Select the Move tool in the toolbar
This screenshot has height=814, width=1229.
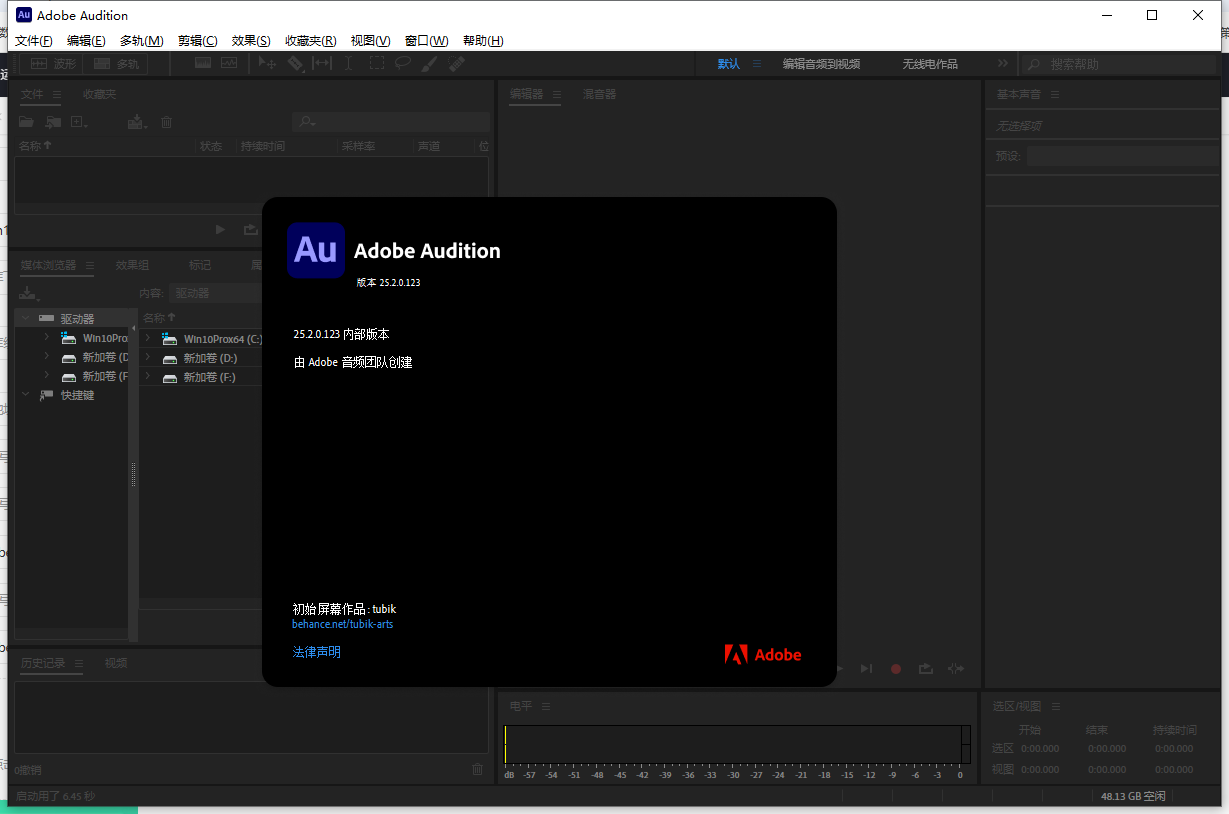[266, 62]
